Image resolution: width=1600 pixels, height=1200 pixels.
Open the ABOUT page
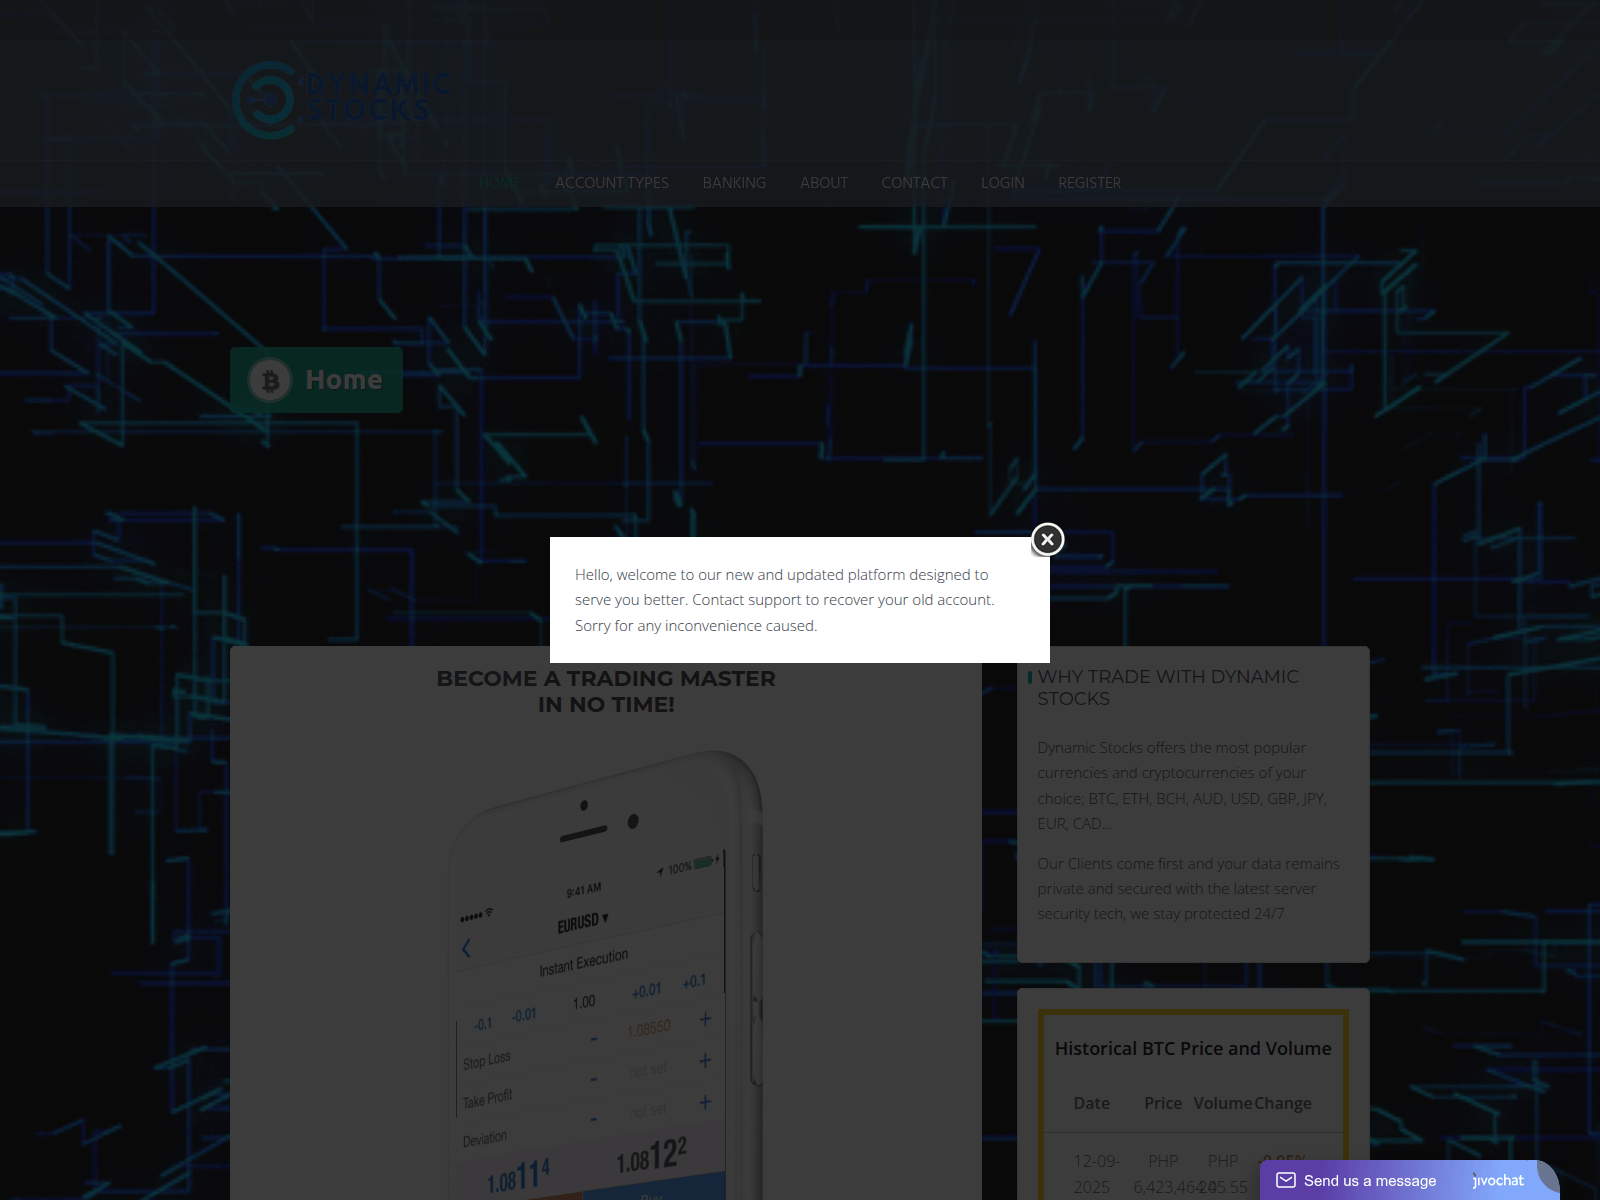[x=824, y=183]
